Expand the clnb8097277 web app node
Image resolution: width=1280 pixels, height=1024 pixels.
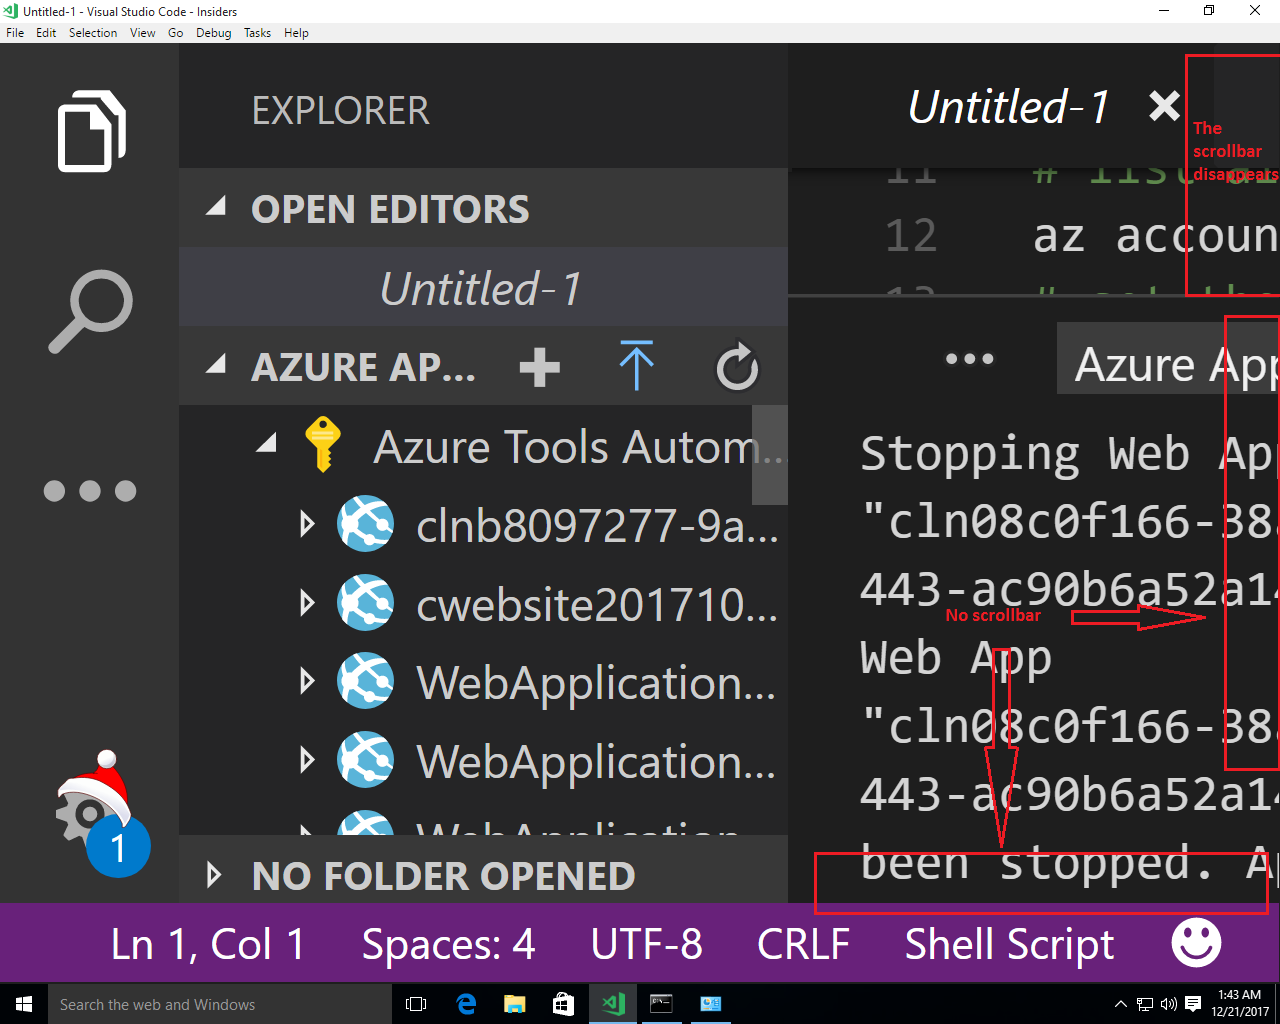coord(305,524)
